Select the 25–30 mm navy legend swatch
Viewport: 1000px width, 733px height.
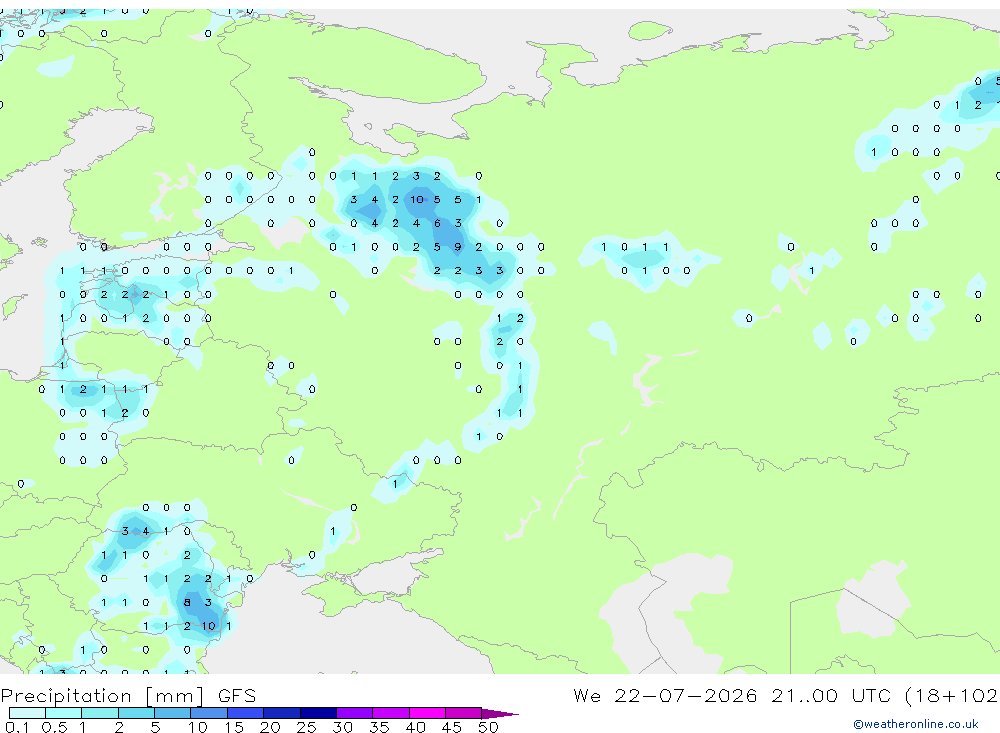[x=318, y=713]
